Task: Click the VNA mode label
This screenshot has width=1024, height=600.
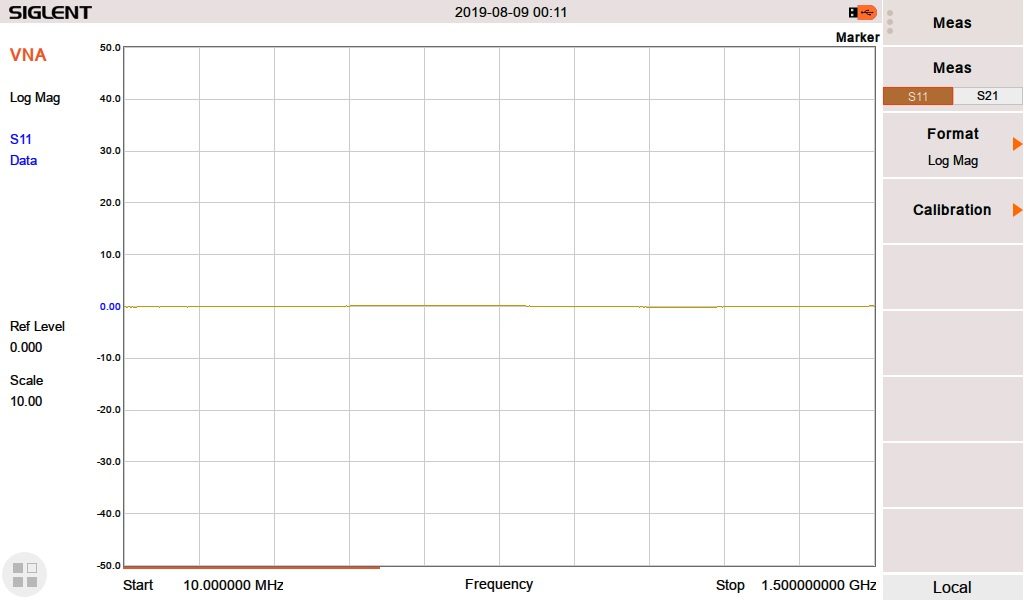Action: click(x=28, y=55)
